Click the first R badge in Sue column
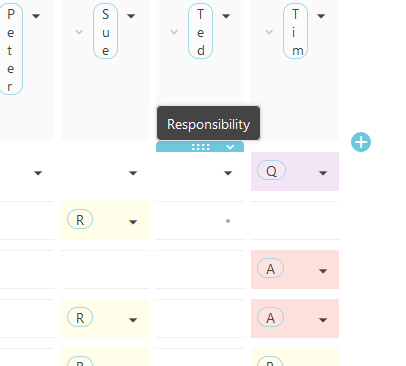 [80, 219]
